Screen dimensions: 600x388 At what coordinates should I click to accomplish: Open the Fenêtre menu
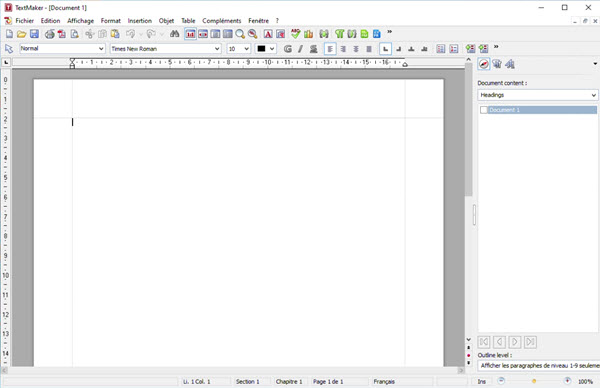click(258, 21)
